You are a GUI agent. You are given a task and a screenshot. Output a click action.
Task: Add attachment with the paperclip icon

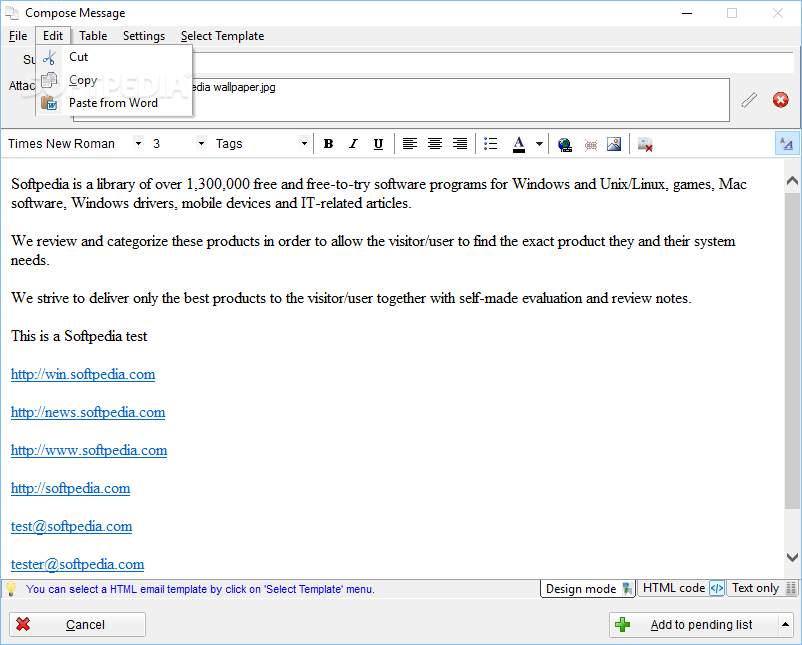pos(749,100)
